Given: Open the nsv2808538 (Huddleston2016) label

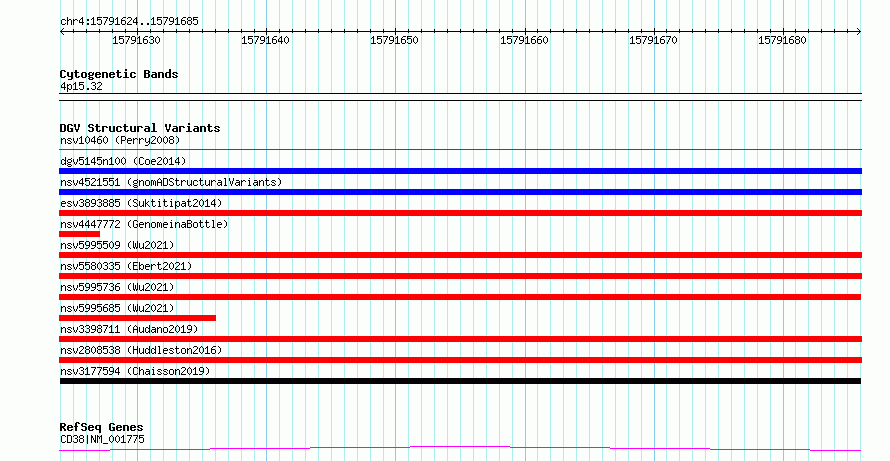Looking at the screenshot, I should point(141,350).
